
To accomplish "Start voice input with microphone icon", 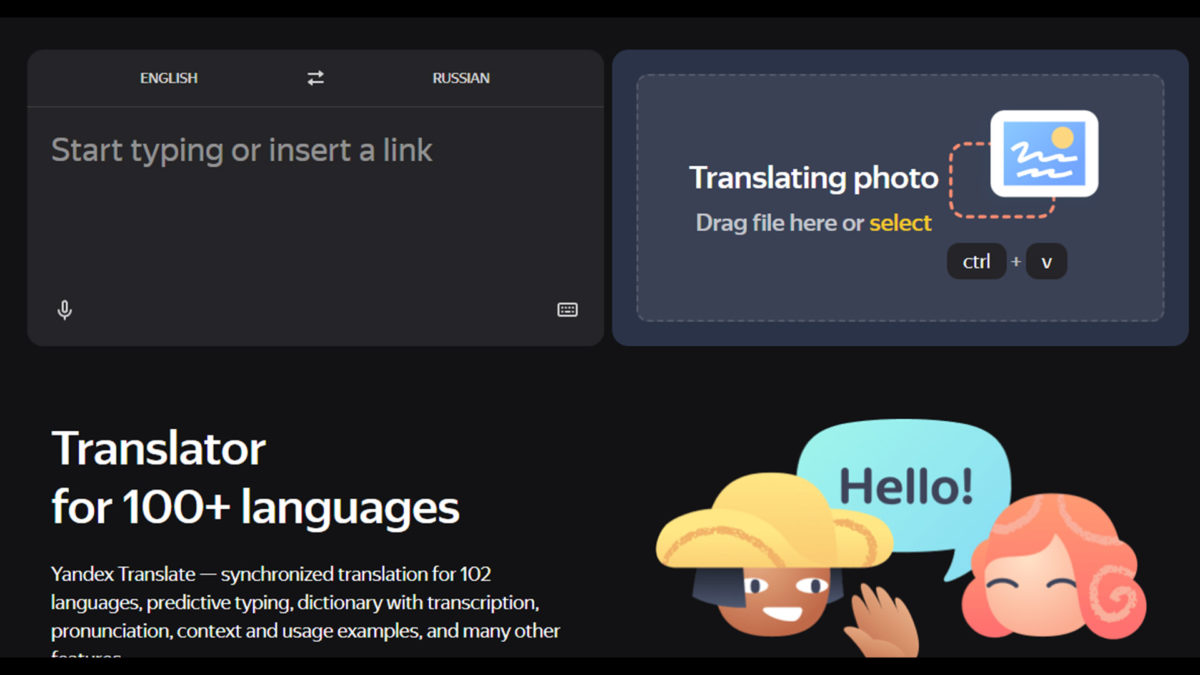I will coord(65,310).
